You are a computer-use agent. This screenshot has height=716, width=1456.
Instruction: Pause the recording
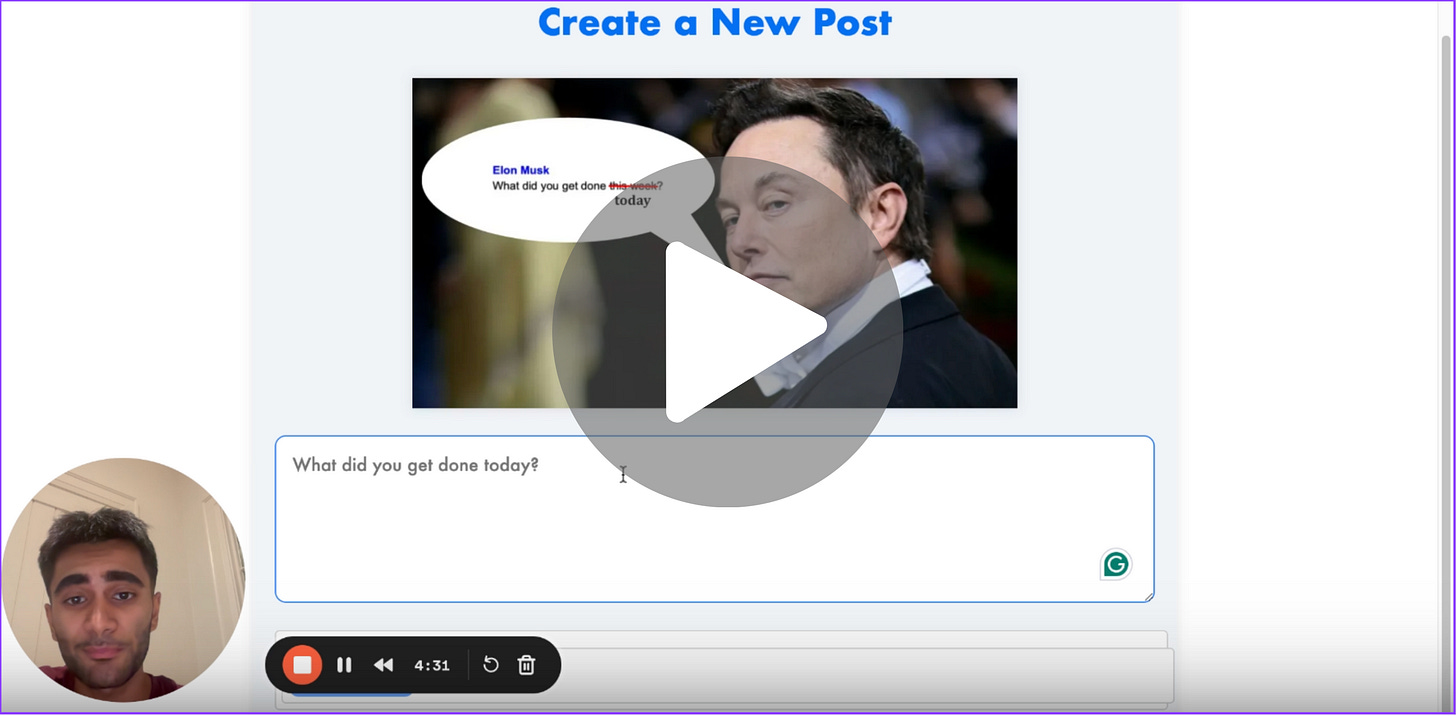pos(344,665)
